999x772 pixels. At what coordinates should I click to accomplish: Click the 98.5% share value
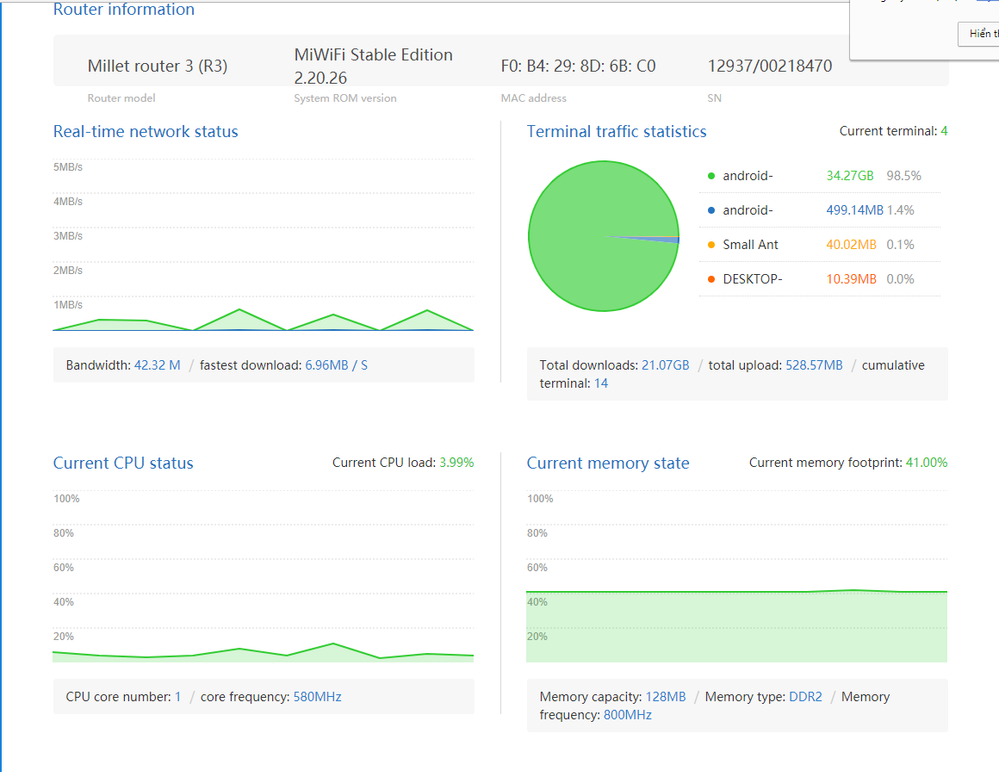pos(903,176)
